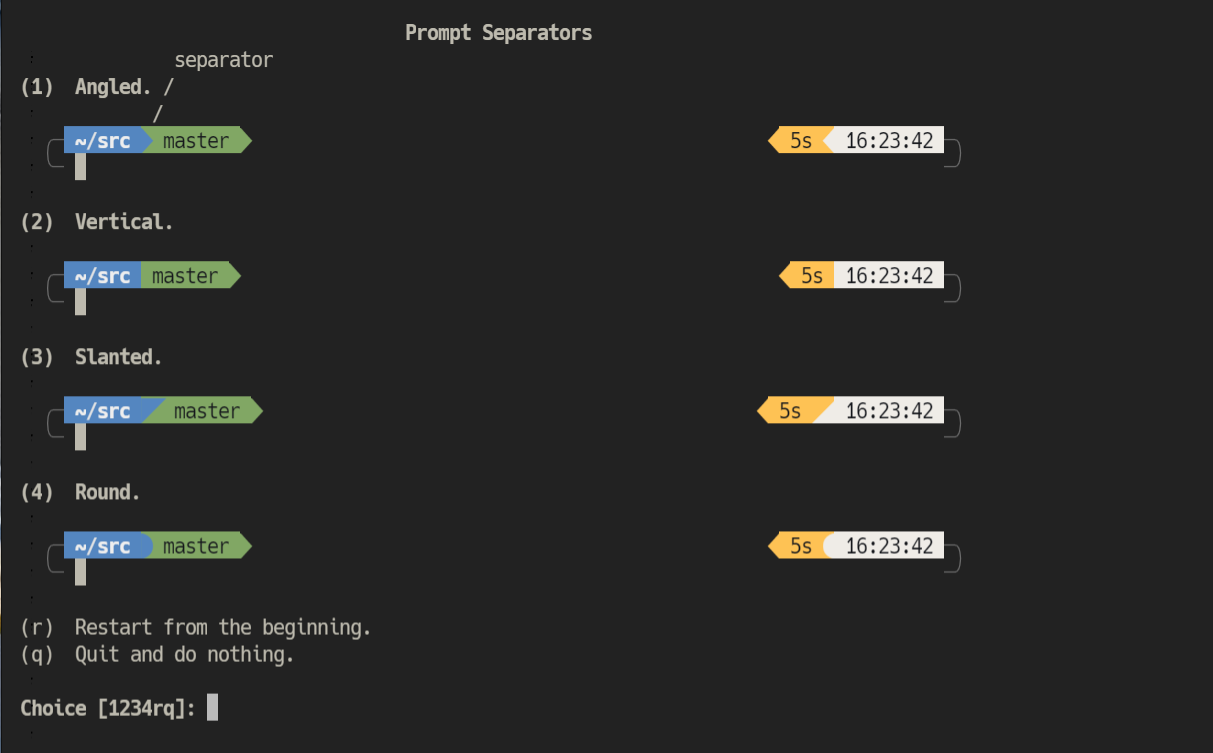Click the green master segment under Vertical
Viewport: 1213px width, 753px height.
(190, 275)
